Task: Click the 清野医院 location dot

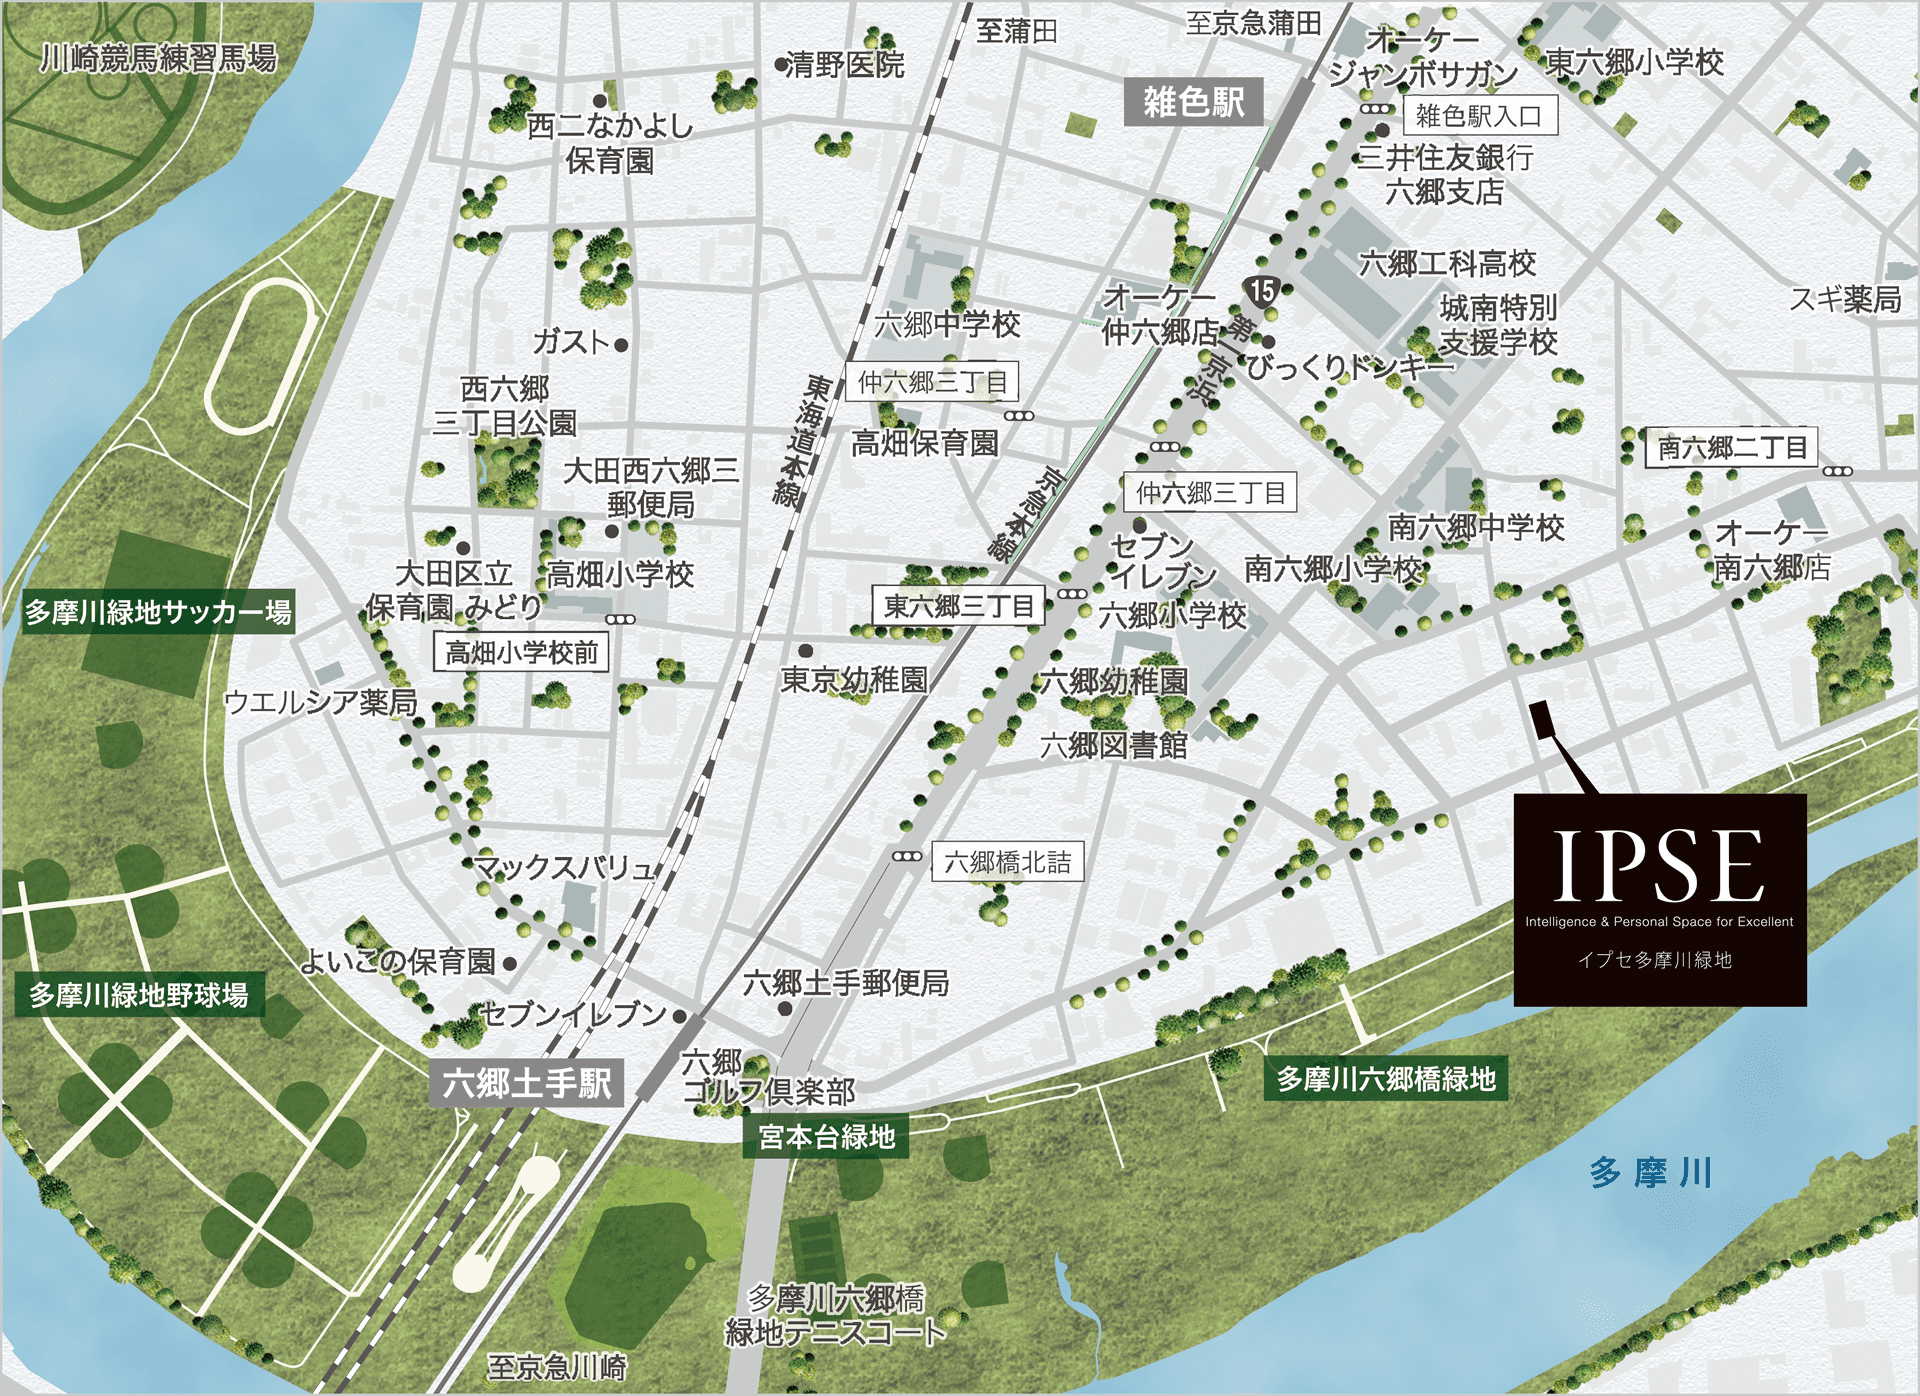Action: 781,65
